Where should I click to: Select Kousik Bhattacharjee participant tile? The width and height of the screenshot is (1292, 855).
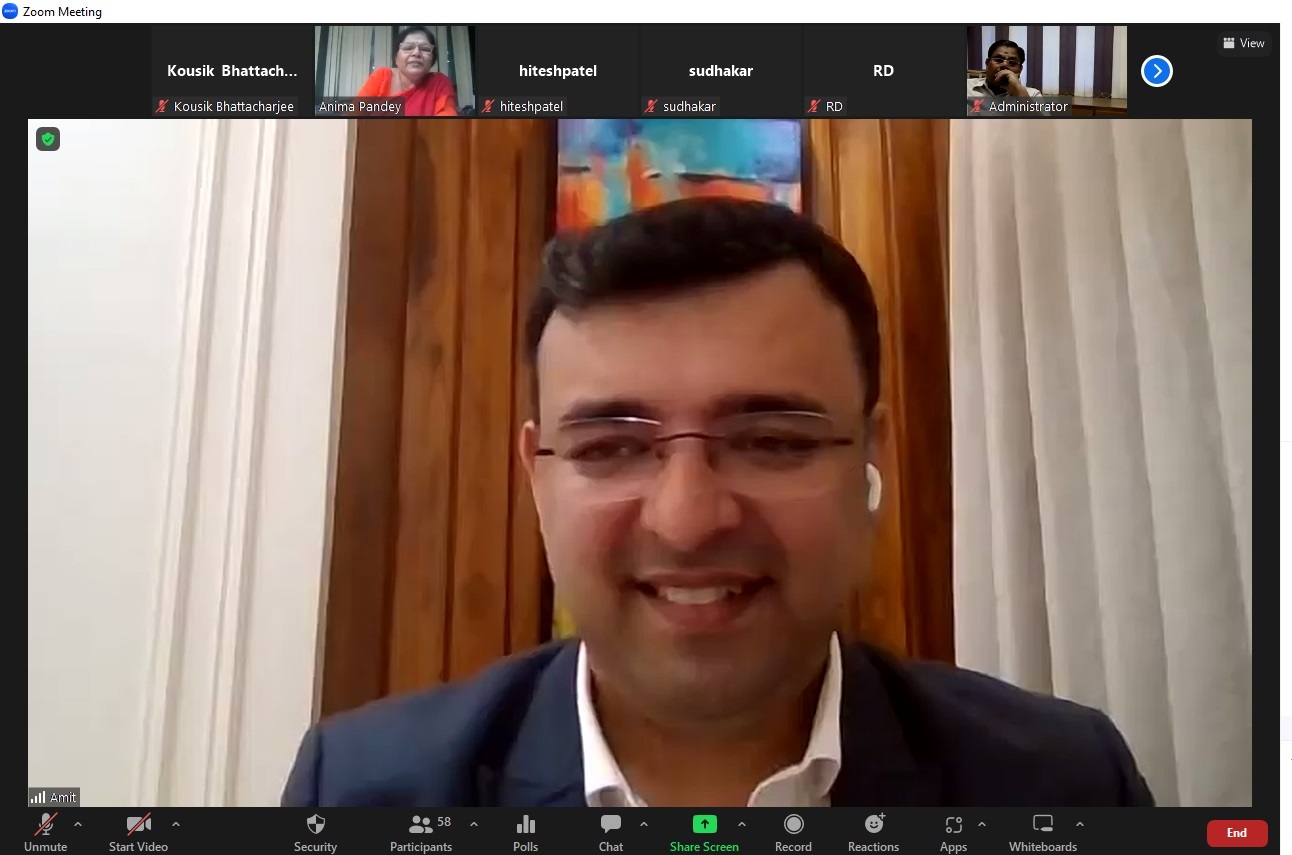pyautogui.click(x=233, y=71)
